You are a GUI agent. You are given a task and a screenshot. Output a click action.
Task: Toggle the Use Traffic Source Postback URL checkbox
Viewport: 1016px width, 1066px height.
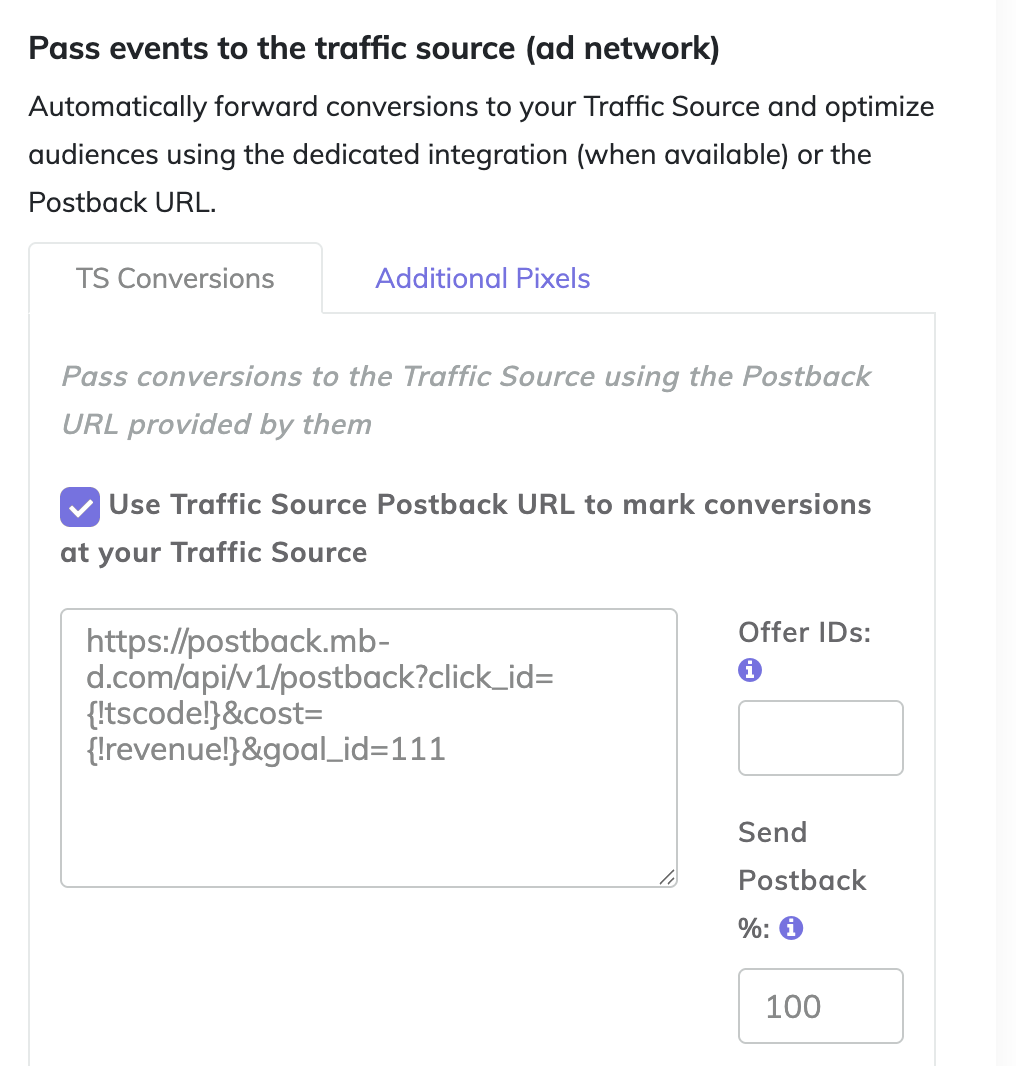click(80, 506)
